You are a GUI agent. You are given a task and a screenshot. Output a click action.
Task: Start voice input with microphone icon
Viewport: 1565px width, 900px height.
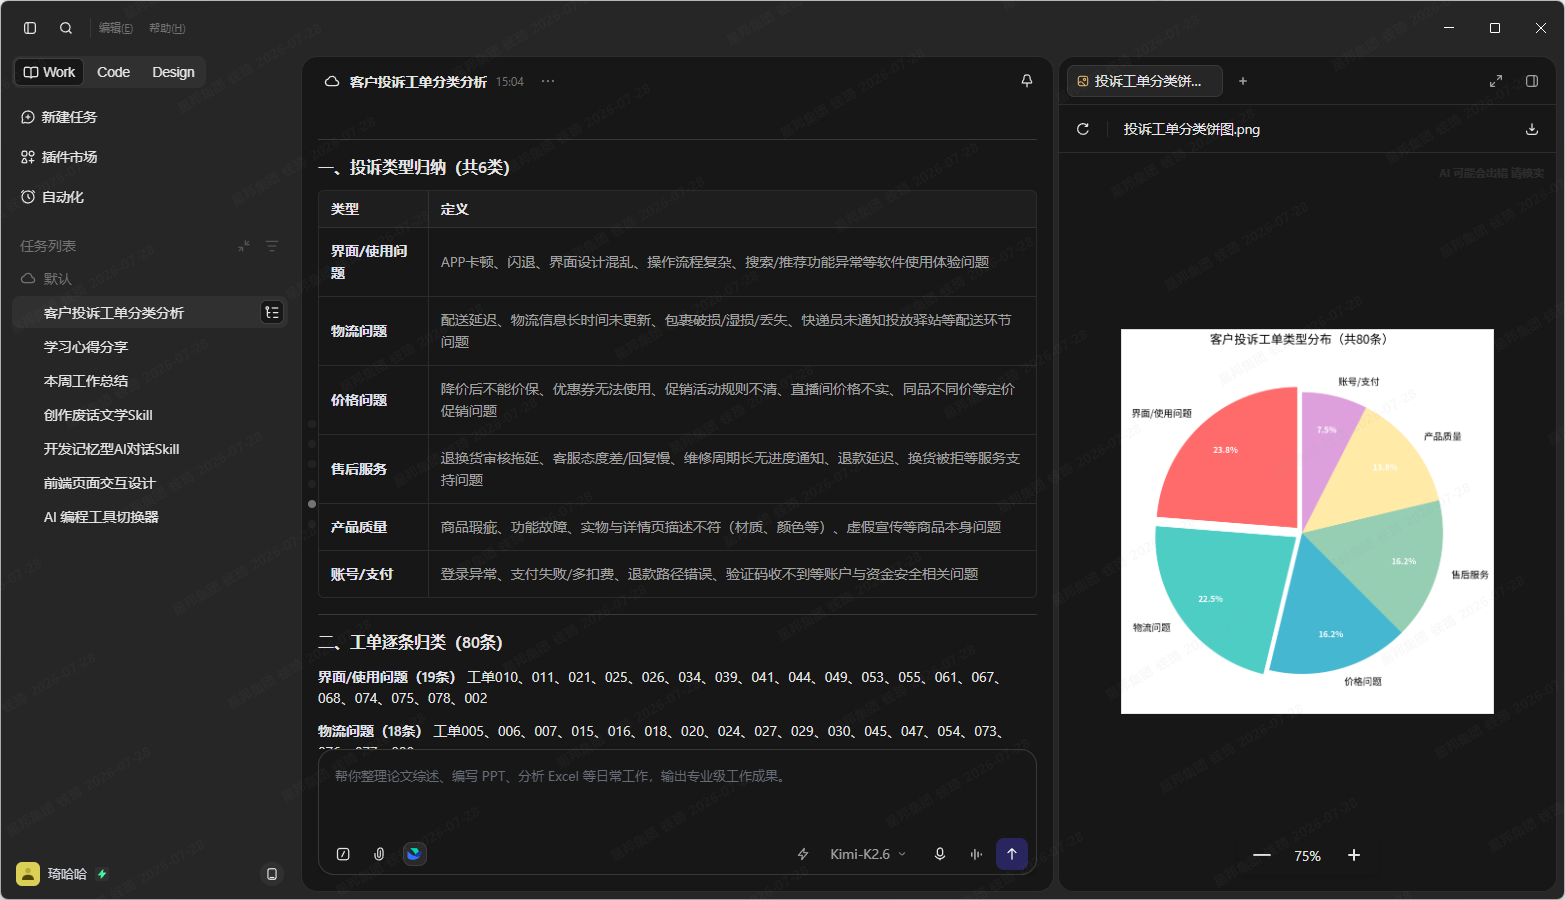point(940,854)
